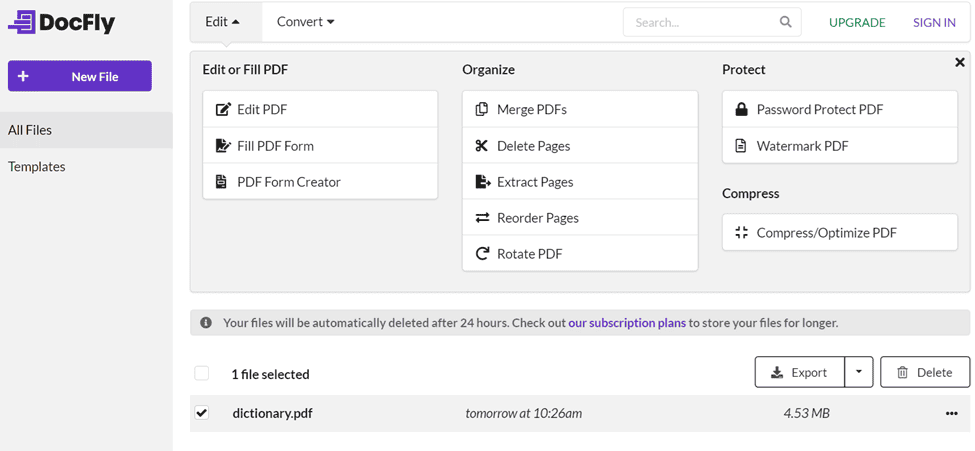The image size is (975, 451).
Task: Uncheck the dictionary.pdf checkbox
Action: click(x=202, y=413)
